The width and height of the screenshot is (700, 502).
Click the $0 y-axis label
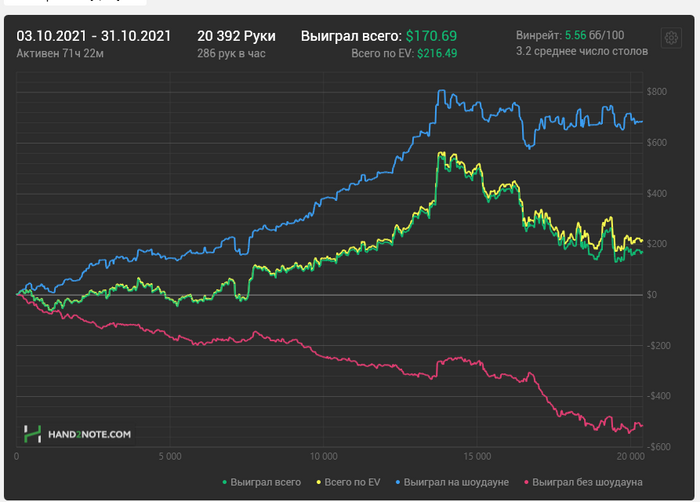(x=652, y=295)
